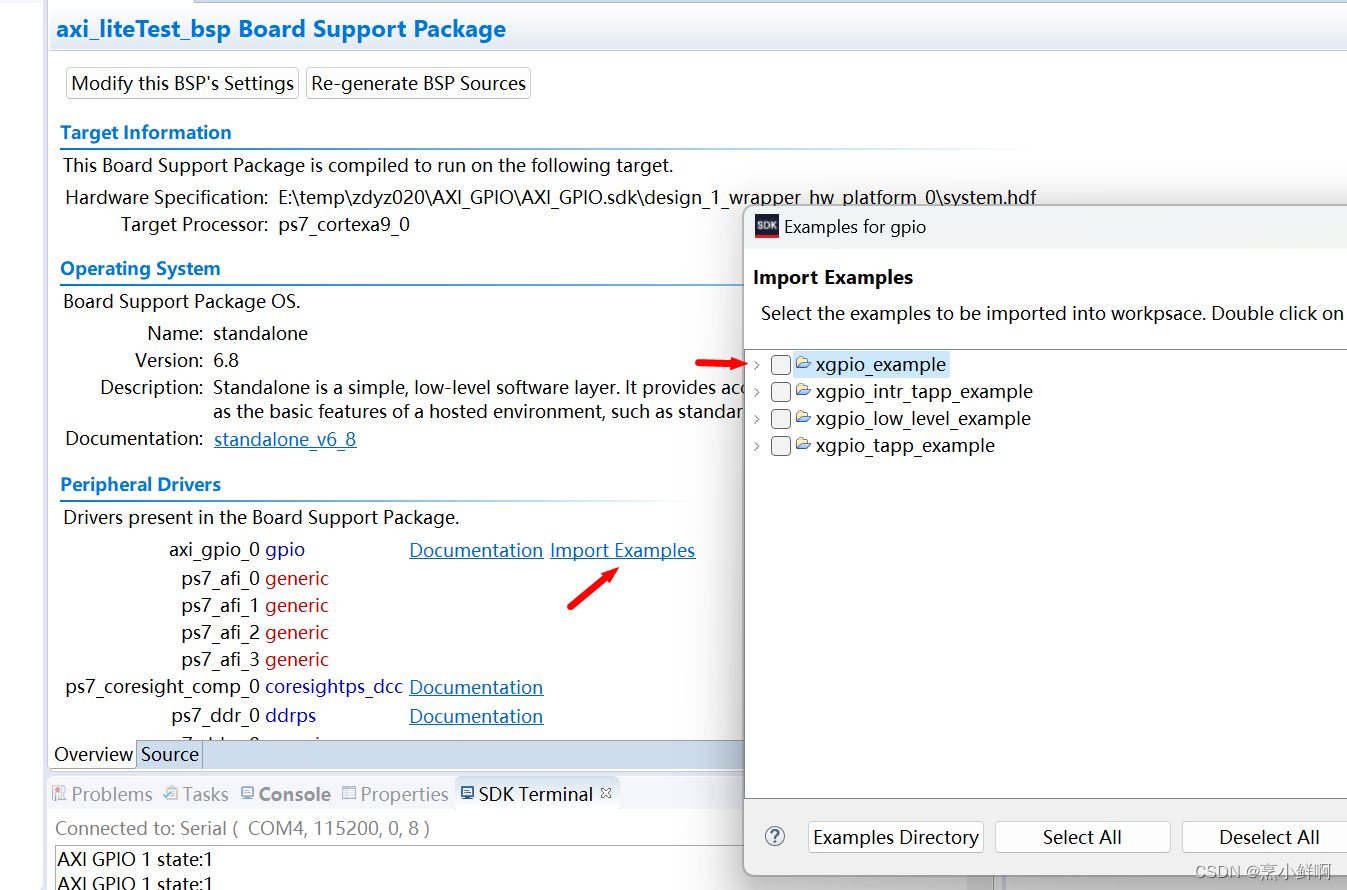Screen dimensions: 1347x890
Task: Expand the xgpio_intr_tapp_example tree node
Action: tap(757, 392)
